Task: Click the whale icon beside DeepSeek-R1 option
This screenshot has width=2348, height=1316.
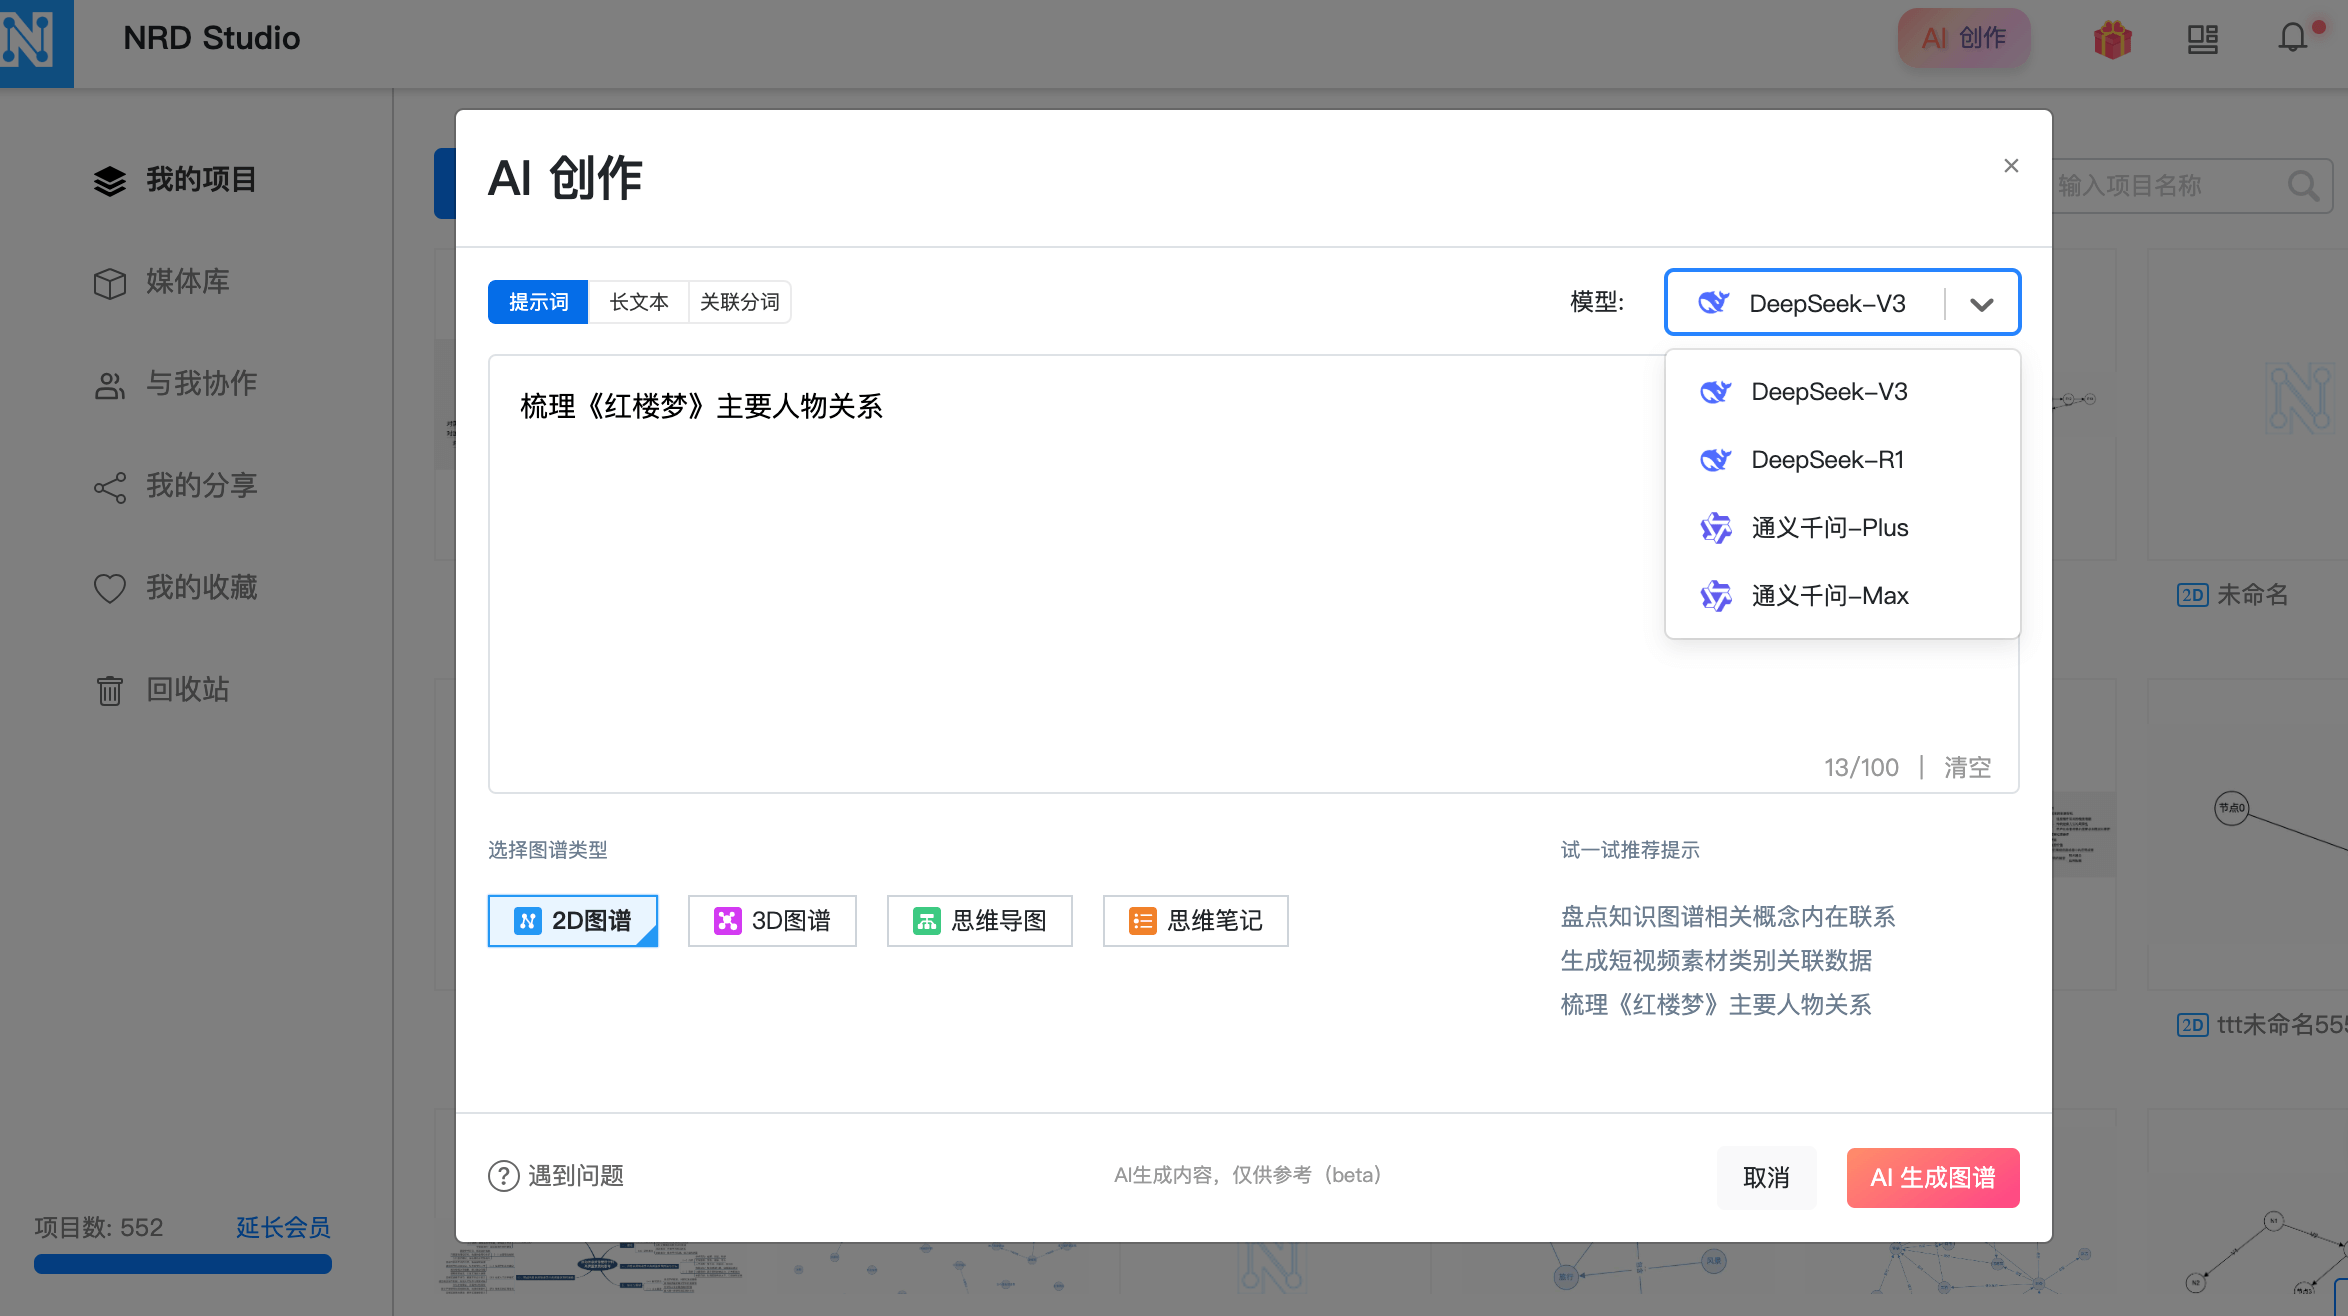Action: [x=1716, y=460]
